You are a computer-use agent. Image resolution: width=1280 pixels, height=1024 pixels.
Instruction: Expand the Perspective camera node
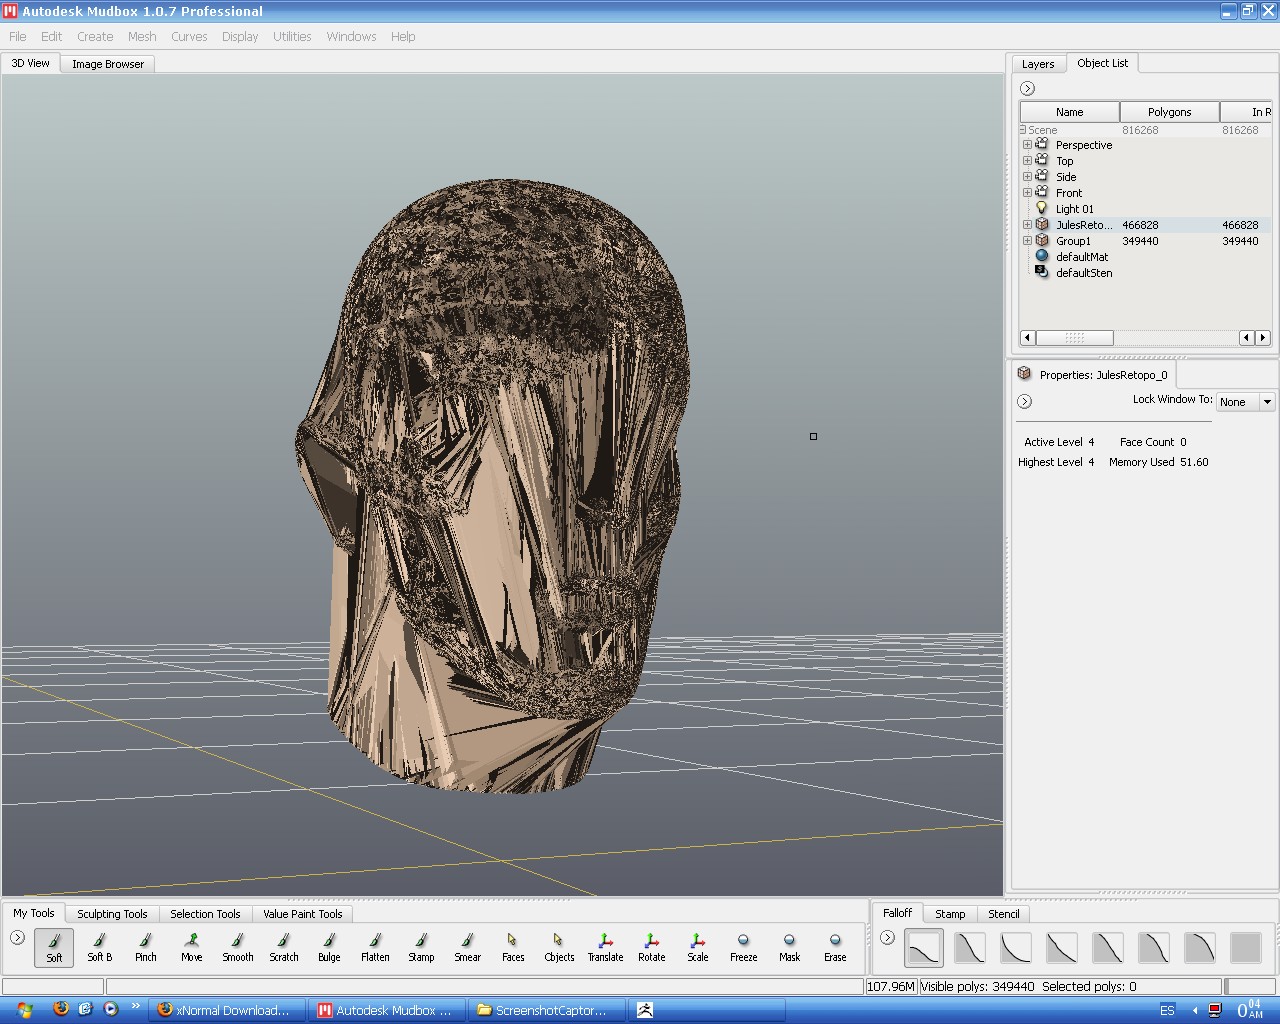point(1027,145)
